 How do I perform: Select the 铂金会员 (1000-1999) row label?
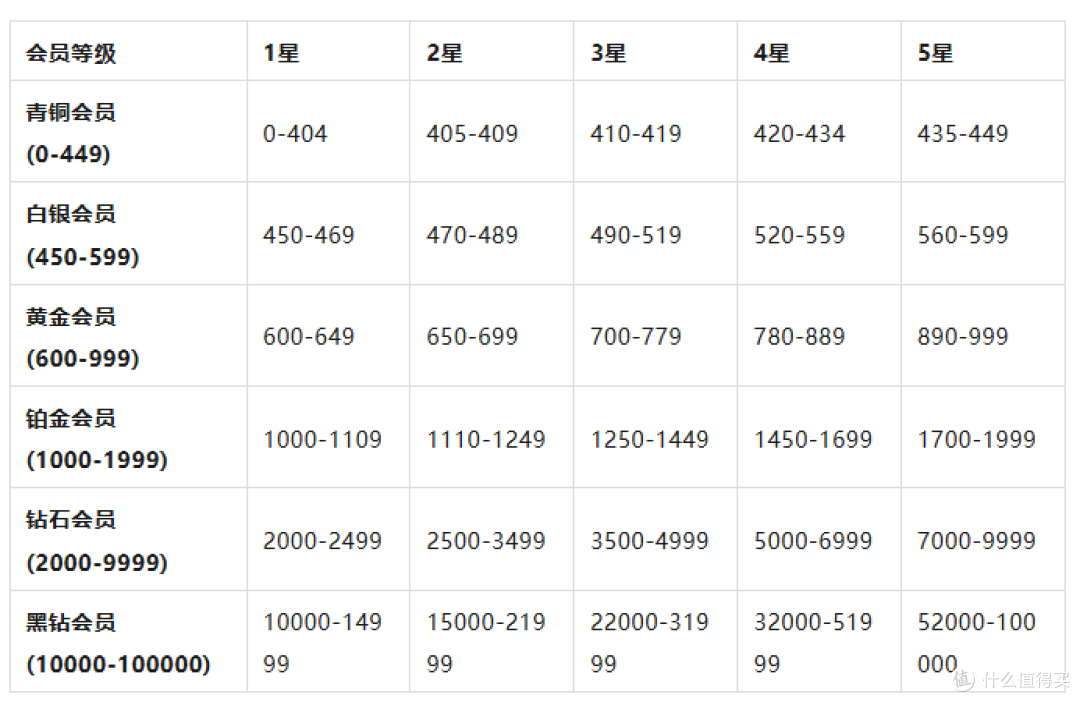[129, 437]
